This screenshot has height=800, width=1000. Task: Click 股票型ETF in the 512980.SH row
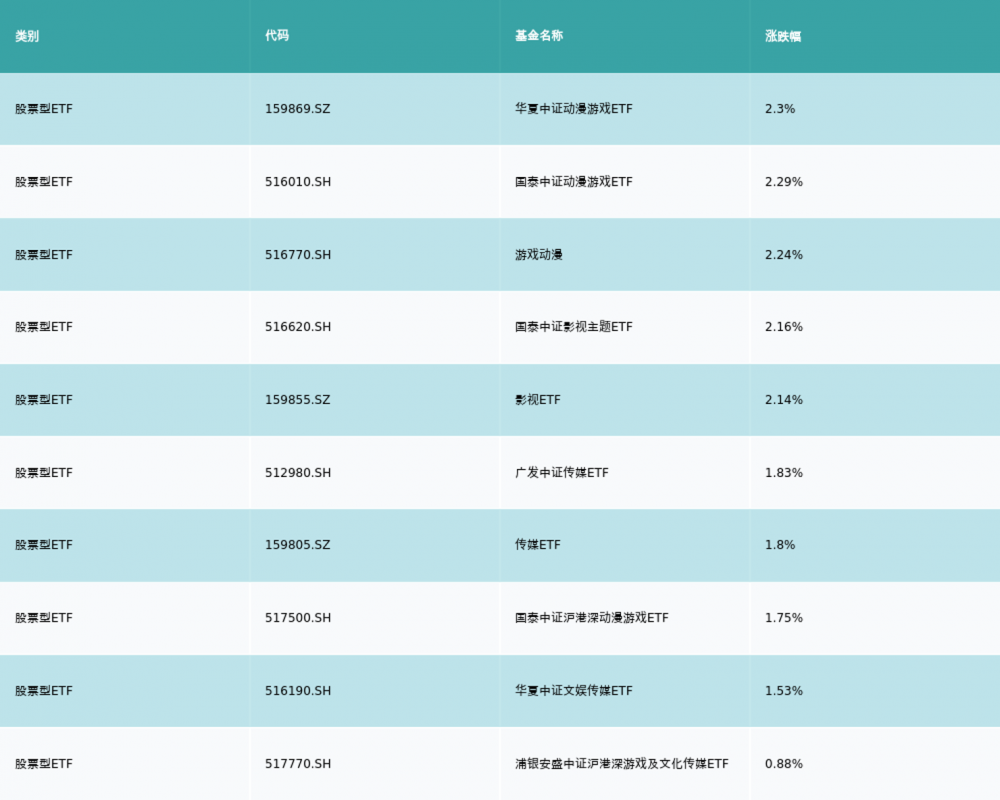44,473
